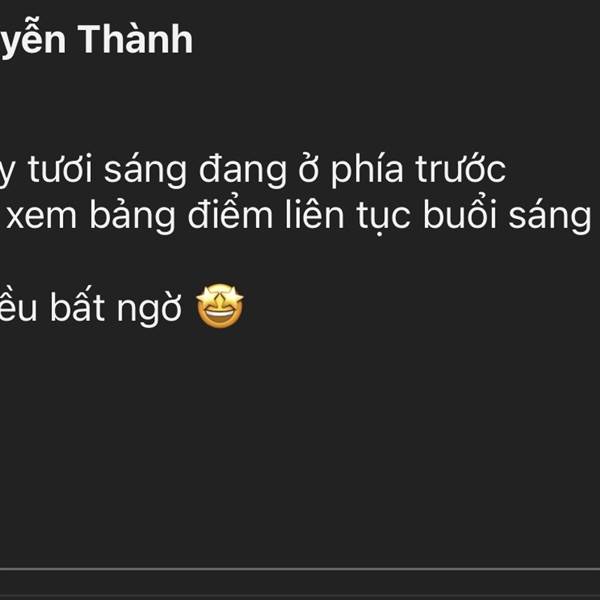Click the word 'bất' in the last line
The height and width of the screenshot is (600, 600).
77,305
